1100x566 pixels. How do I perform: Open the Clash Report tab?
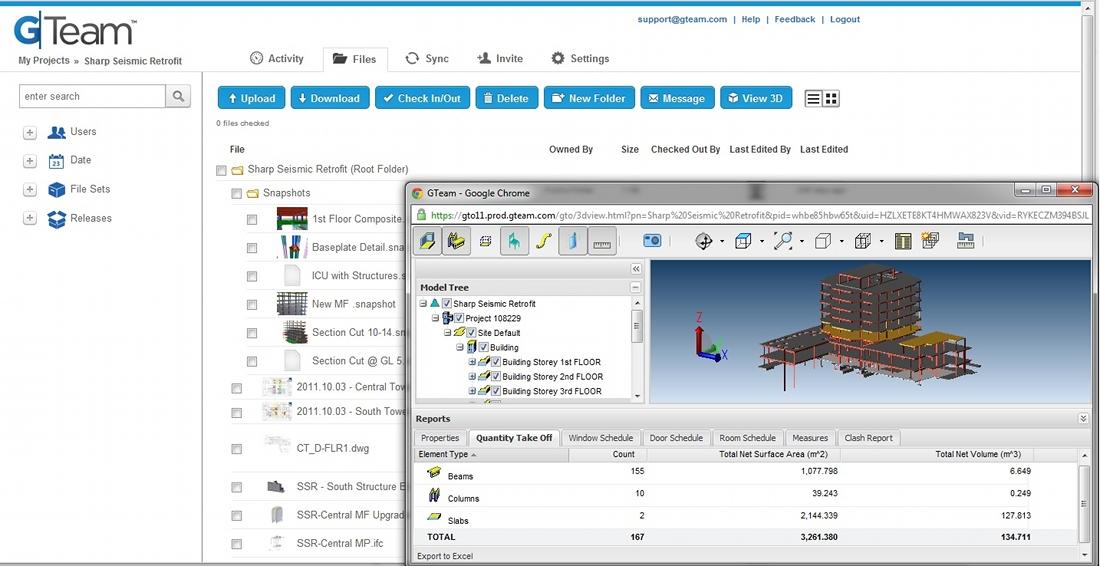point(868,438)
